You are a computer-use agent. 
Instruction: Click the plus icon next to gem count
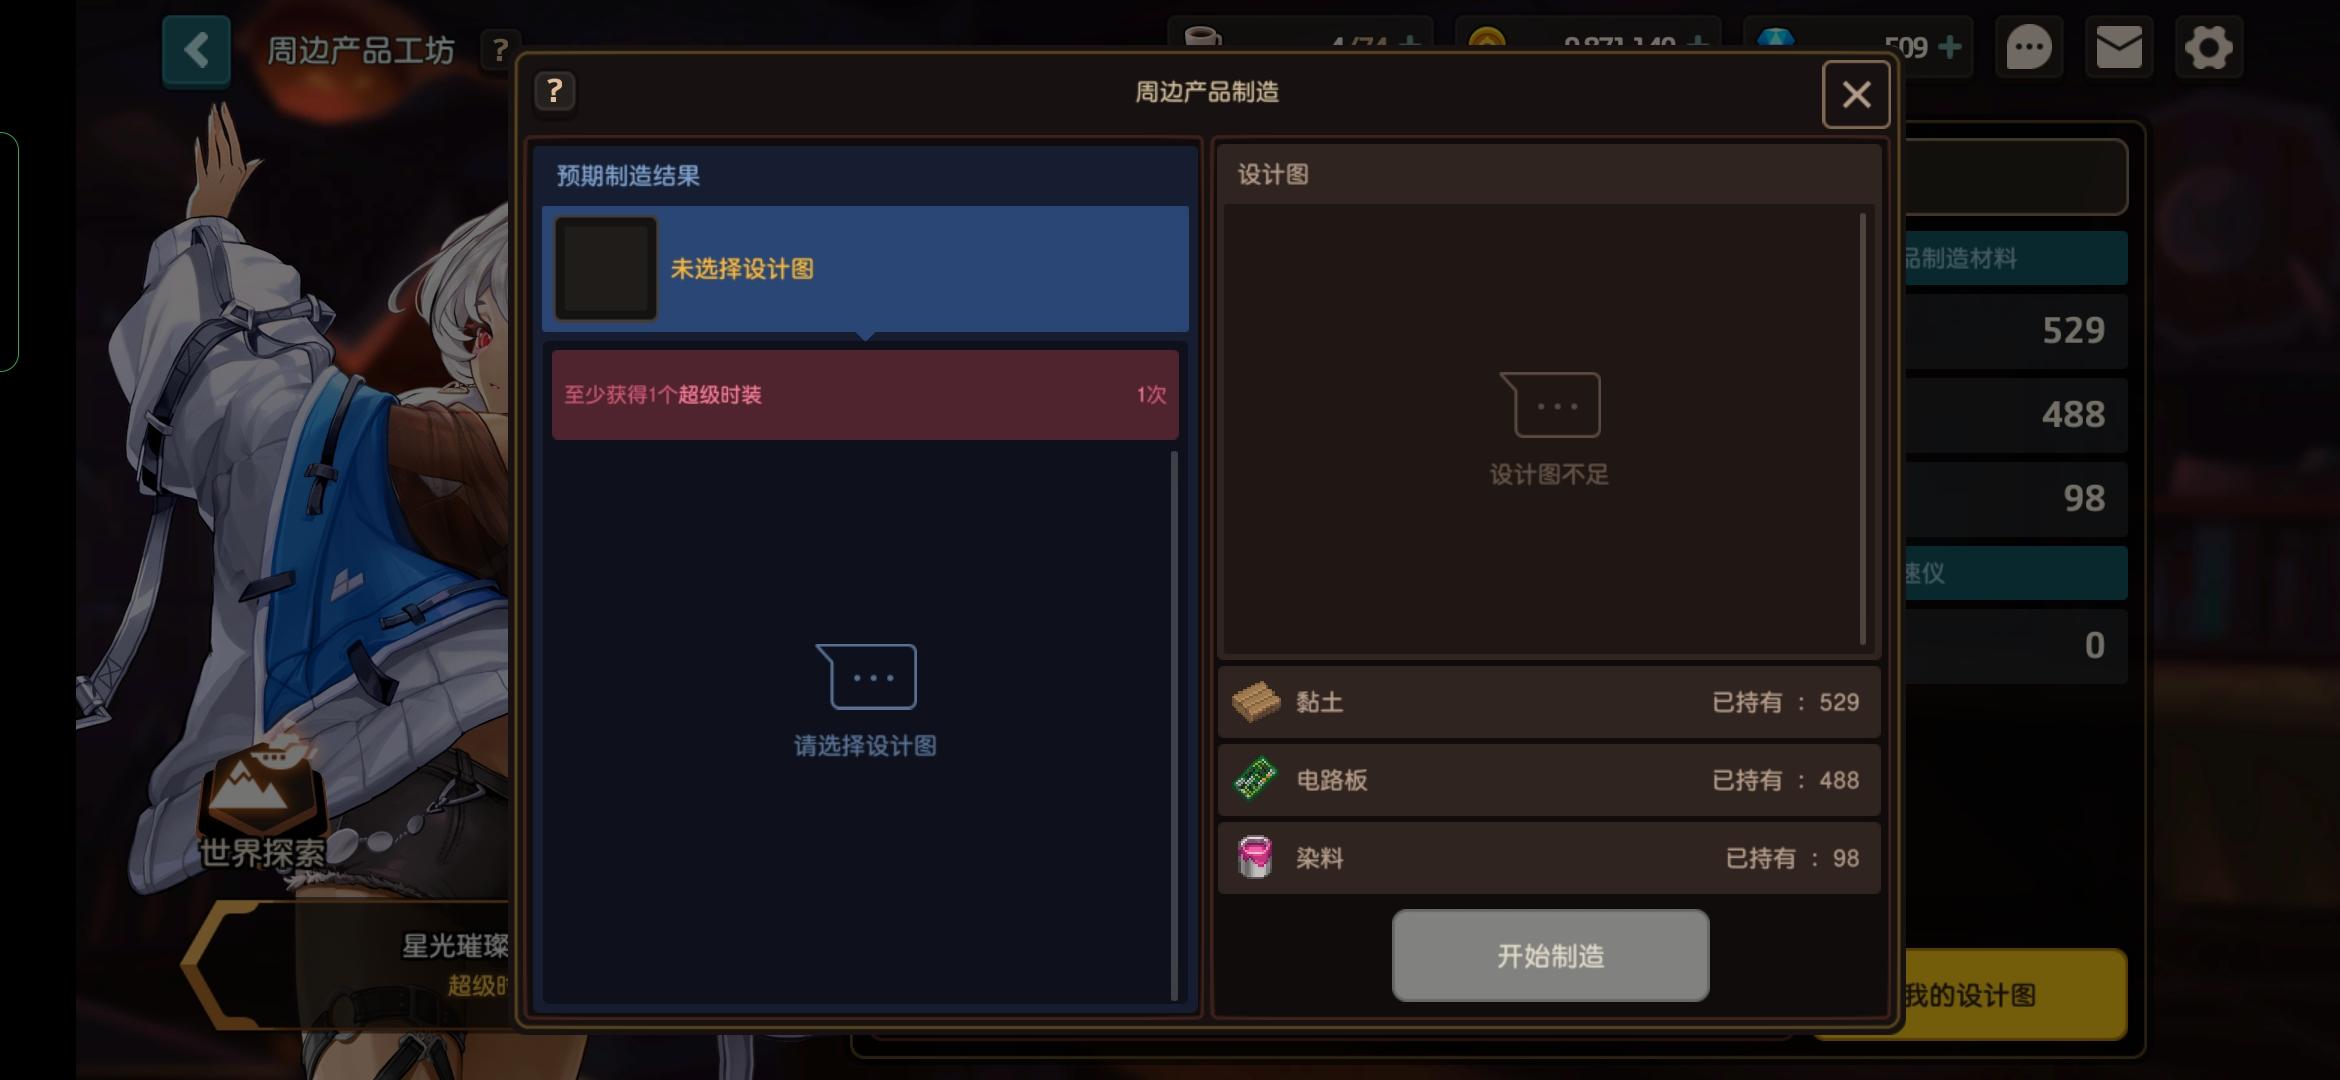coord(1949,47)
